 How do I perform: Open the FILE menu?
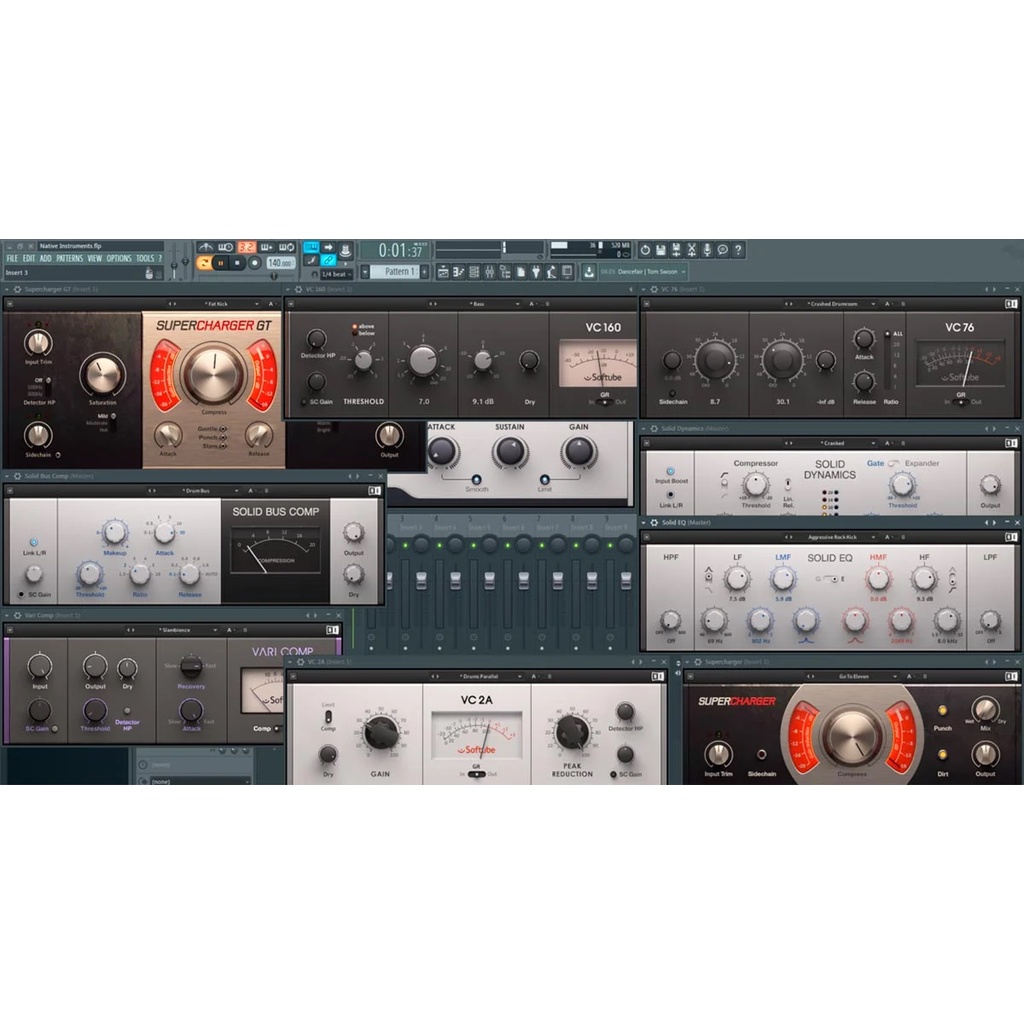point(12,259)
